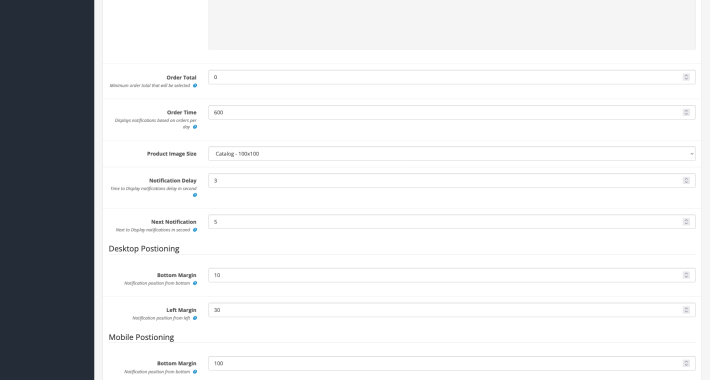The height and width of the screenshot is (380, 710).
Task: Open help tooltip icon for Order Time
Action: 195,127
